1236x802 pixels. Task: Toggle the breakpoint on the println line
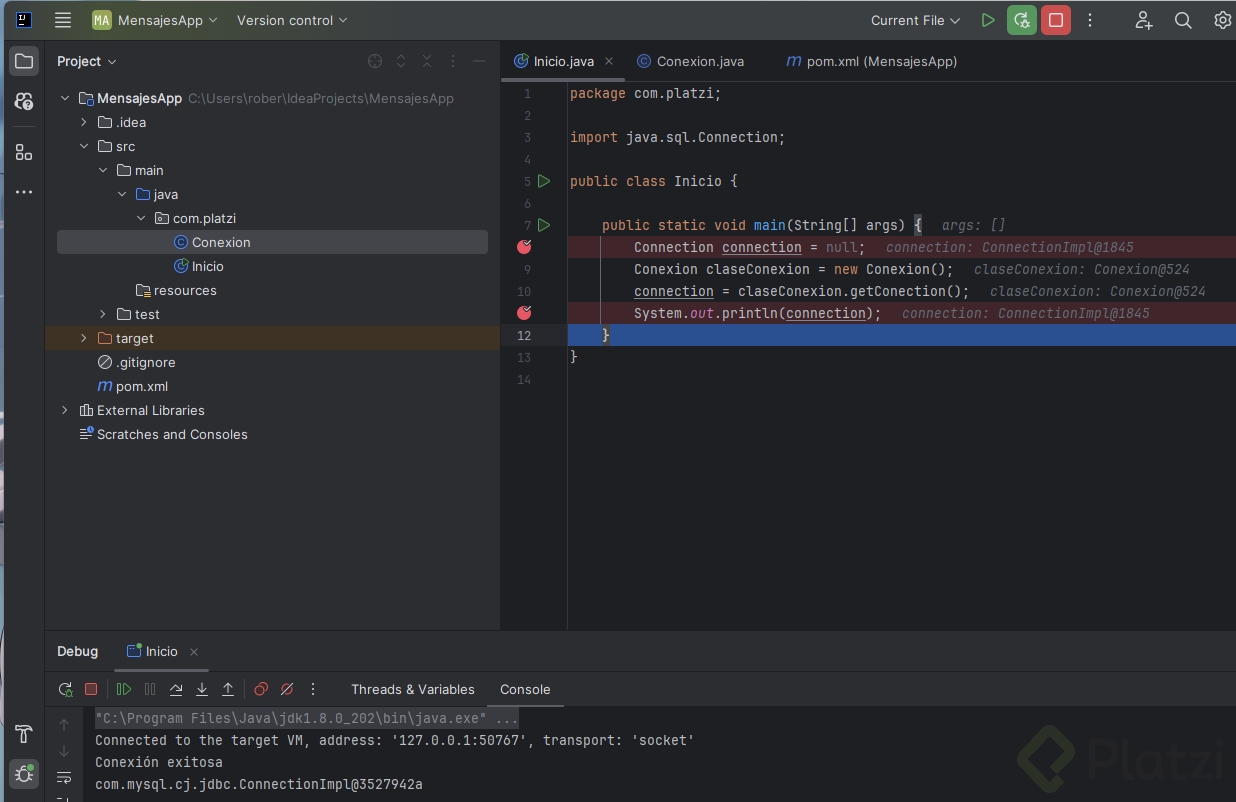(524, 313)
